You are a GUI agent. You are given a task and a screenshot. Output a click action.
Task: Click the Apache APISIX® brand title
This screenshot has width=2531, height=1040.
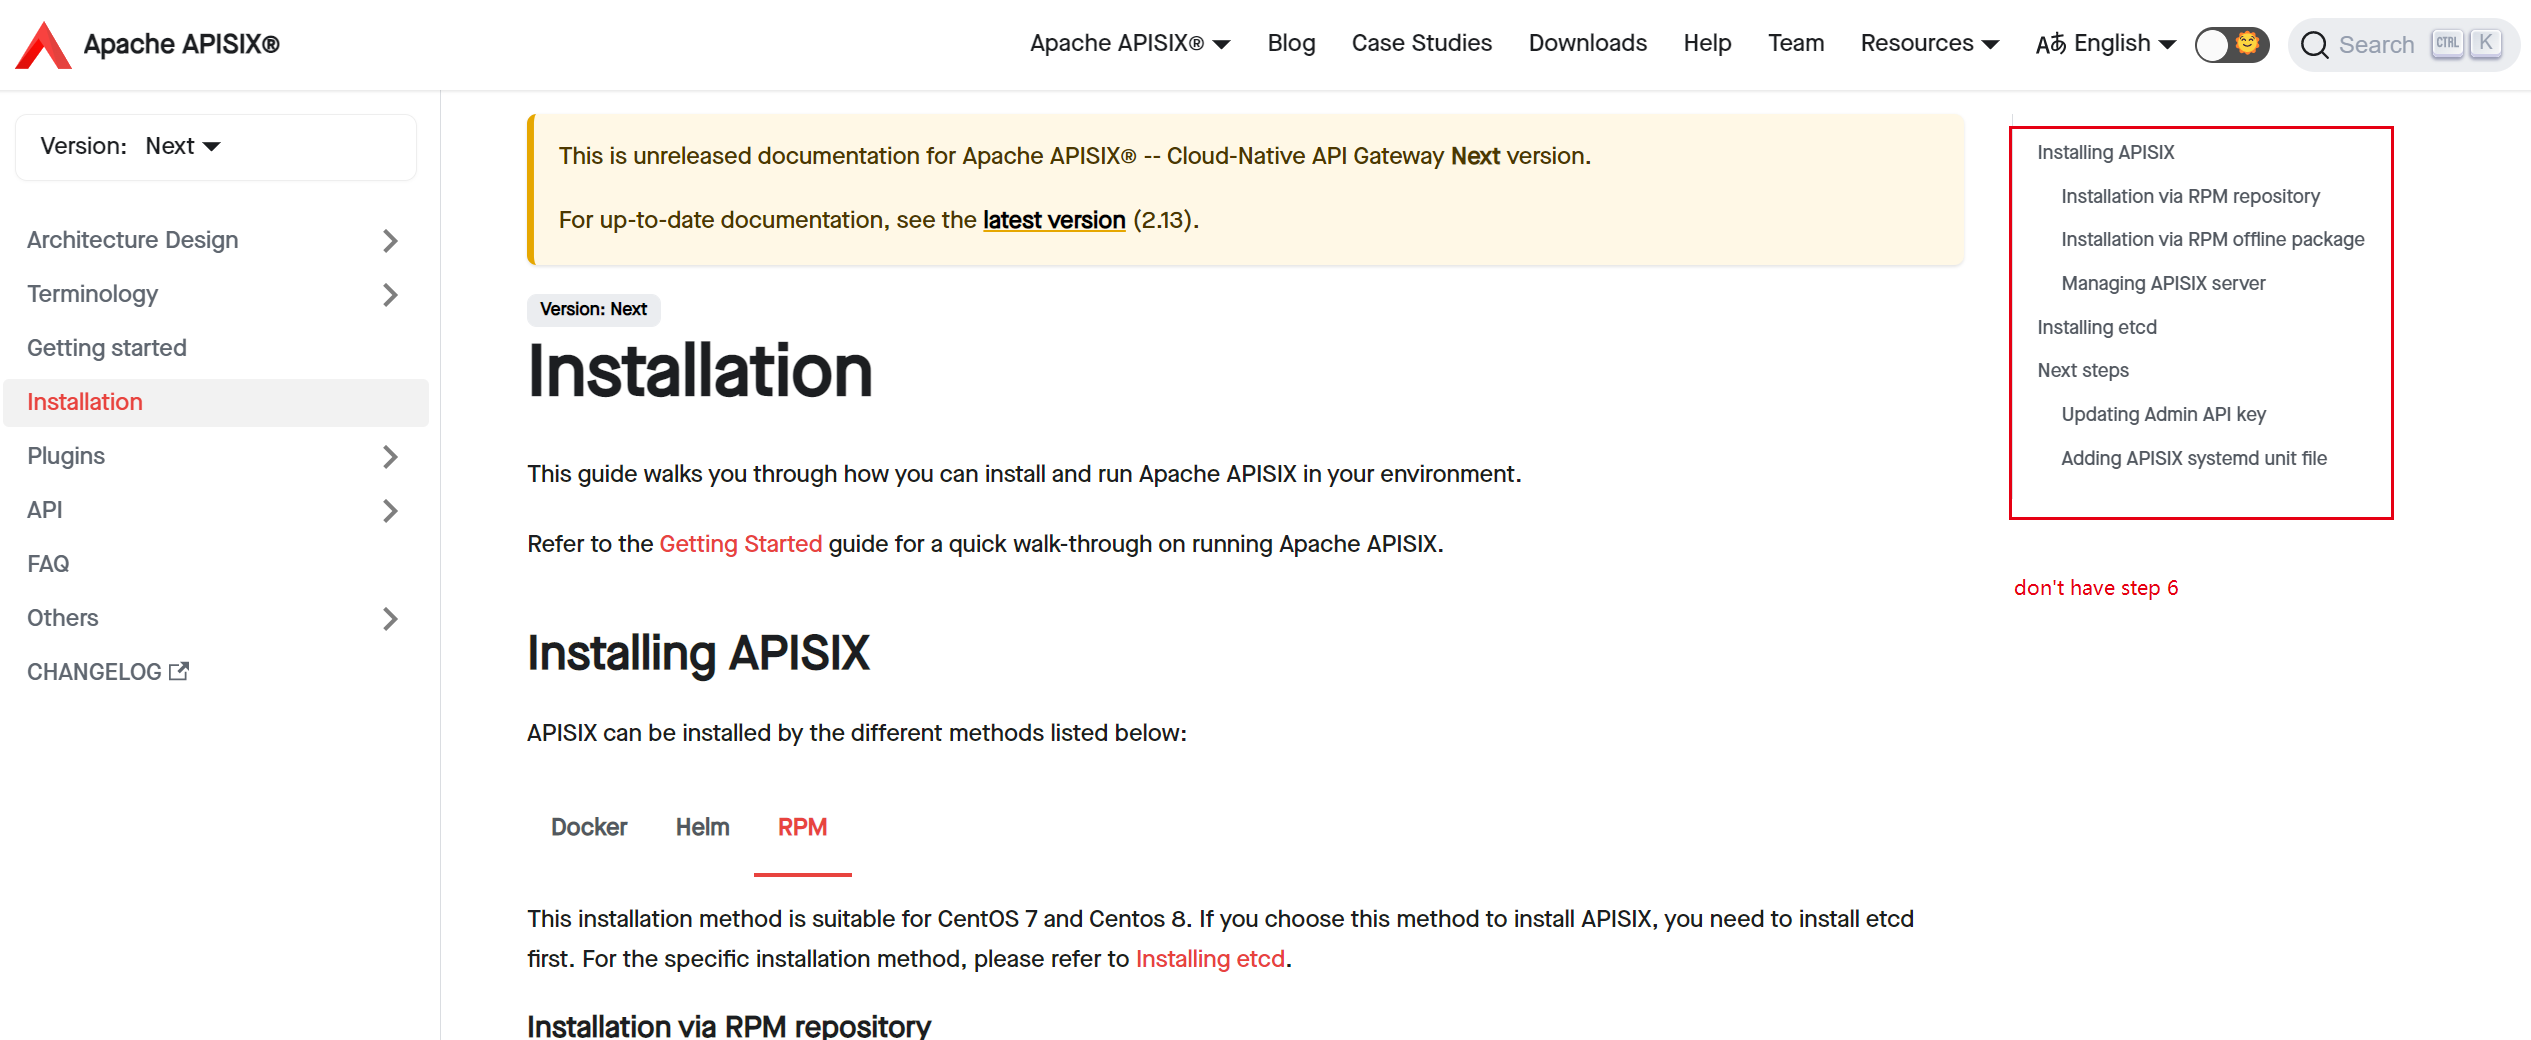(x=181, y=44)
